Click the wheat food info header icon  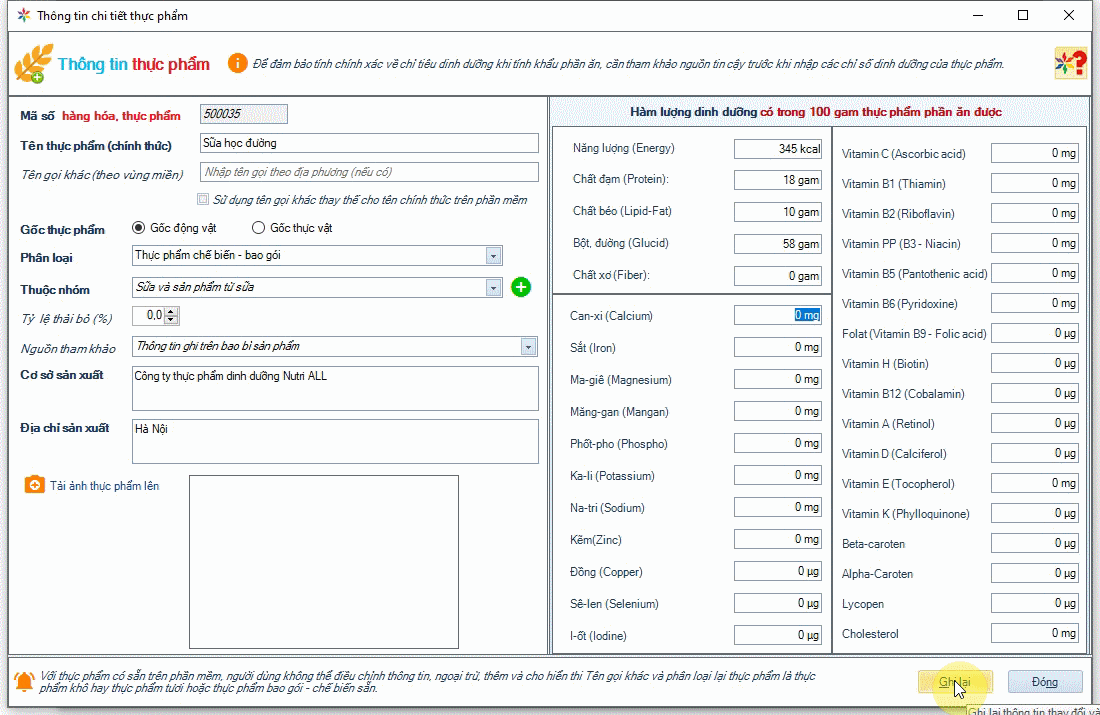[x=30, y=64]
